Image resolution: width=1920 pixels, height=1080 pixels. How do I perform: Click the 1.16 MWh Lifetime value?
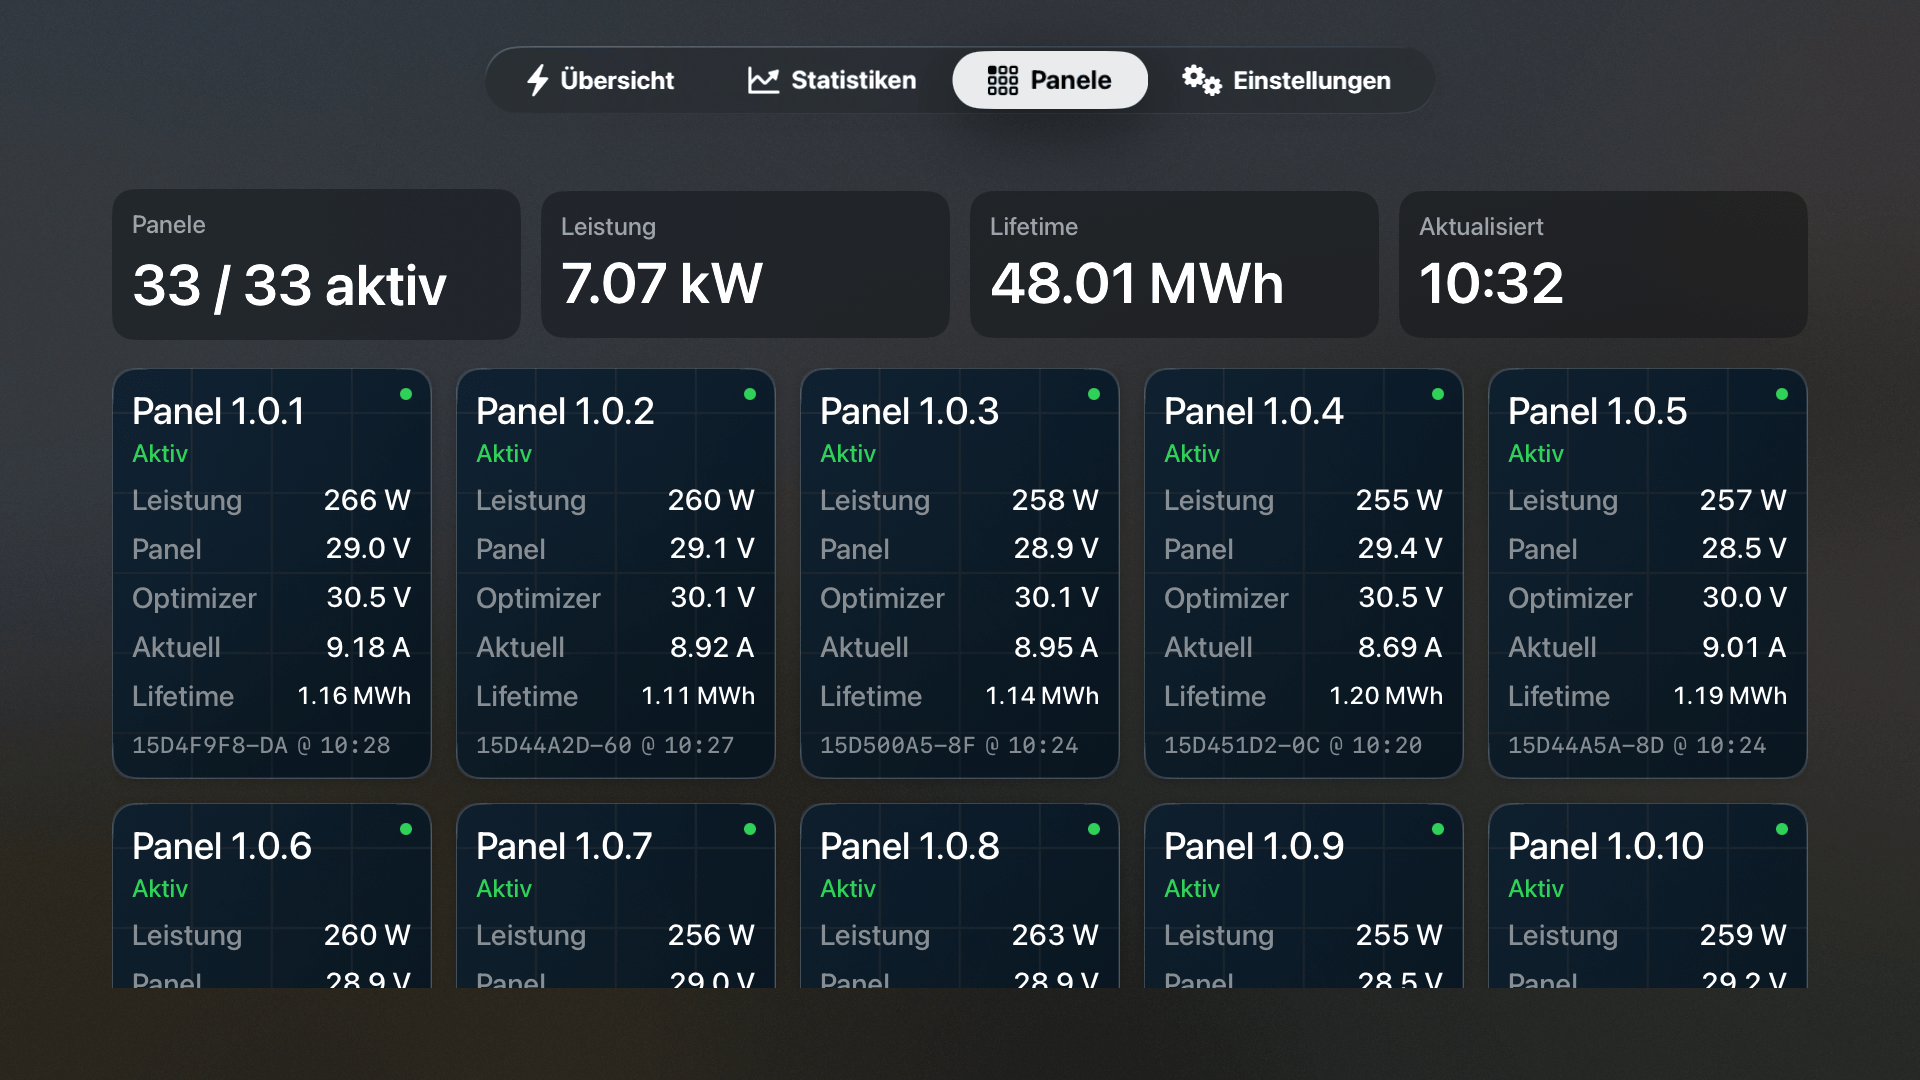point(354,696)
